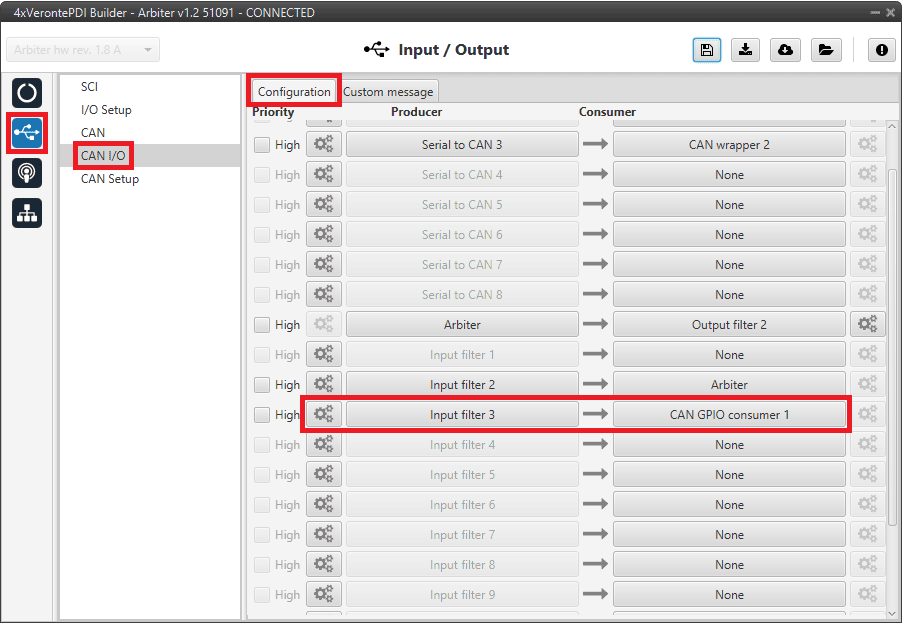Toggle High priority for Input filter 4

click(262, 445)
